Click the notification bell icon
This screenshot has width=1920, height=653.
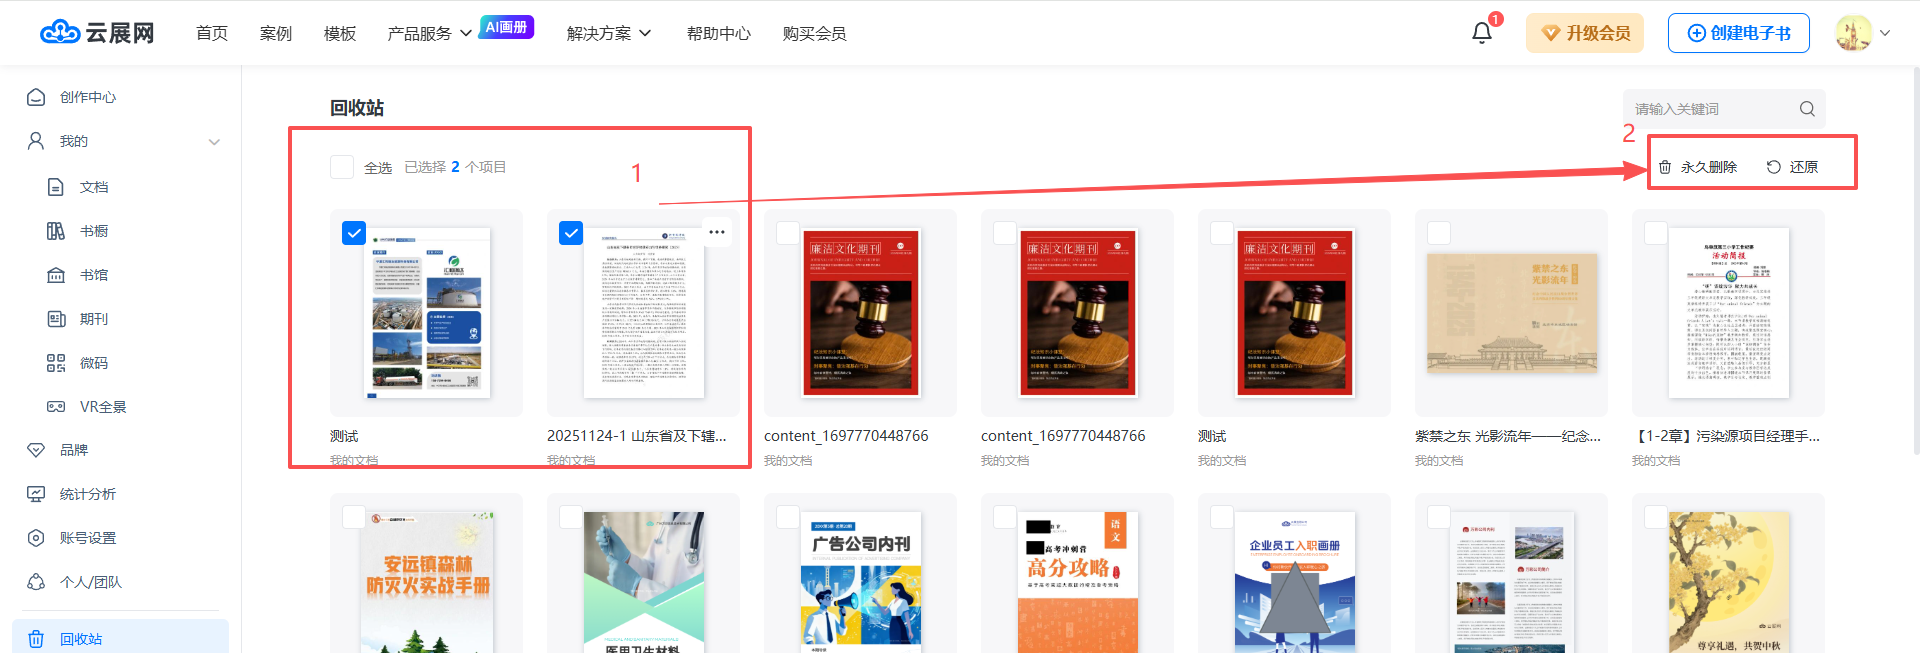[x=1481, y=33]
